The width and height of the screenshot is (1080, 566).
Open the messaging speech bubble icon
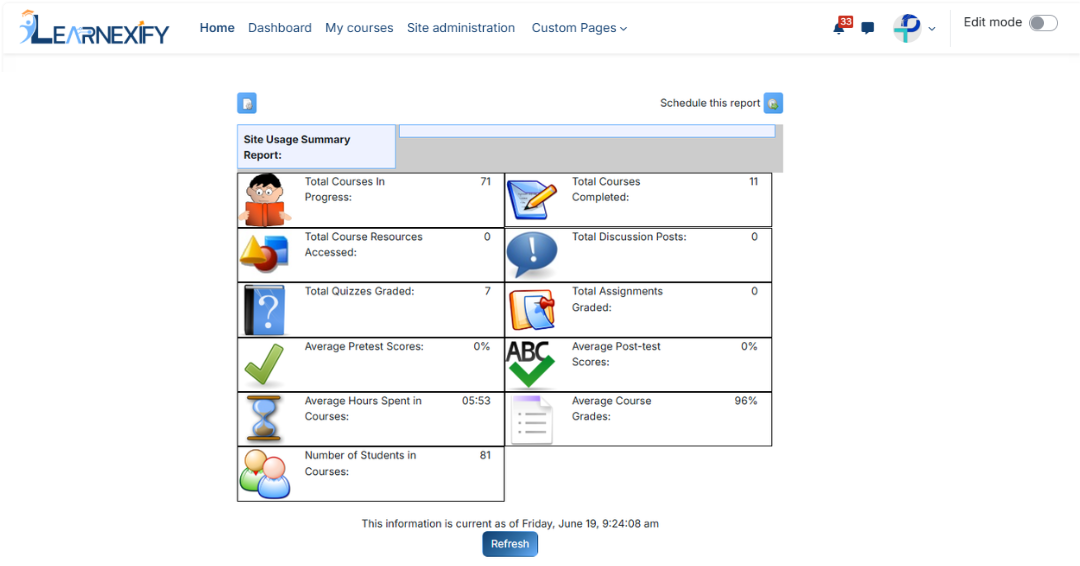[x=868, y=28]
